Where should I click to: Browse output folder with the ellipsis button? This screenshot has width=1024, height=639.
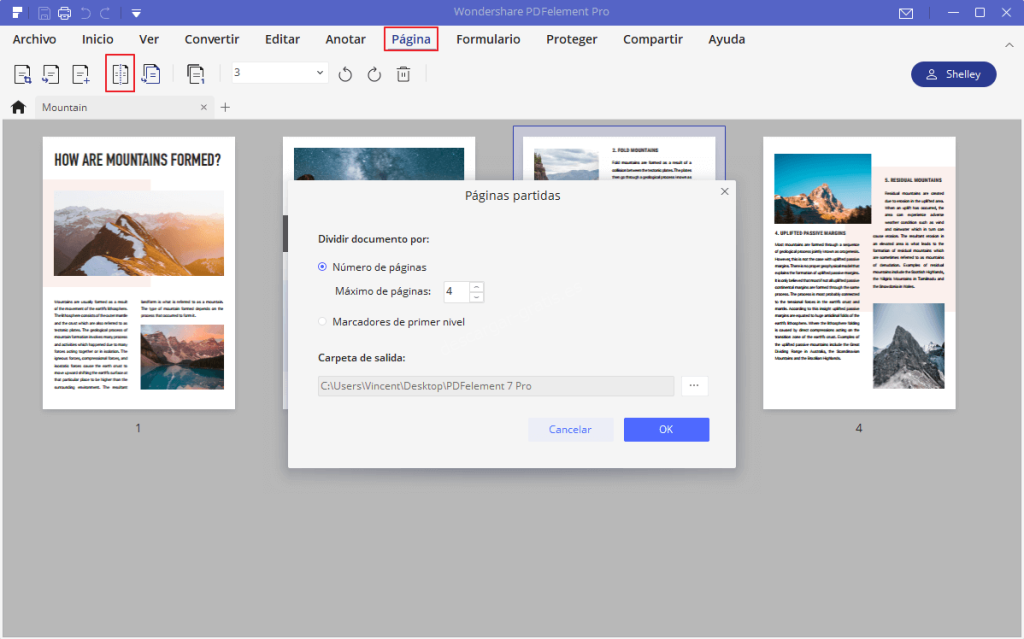[x=694, y=386]
